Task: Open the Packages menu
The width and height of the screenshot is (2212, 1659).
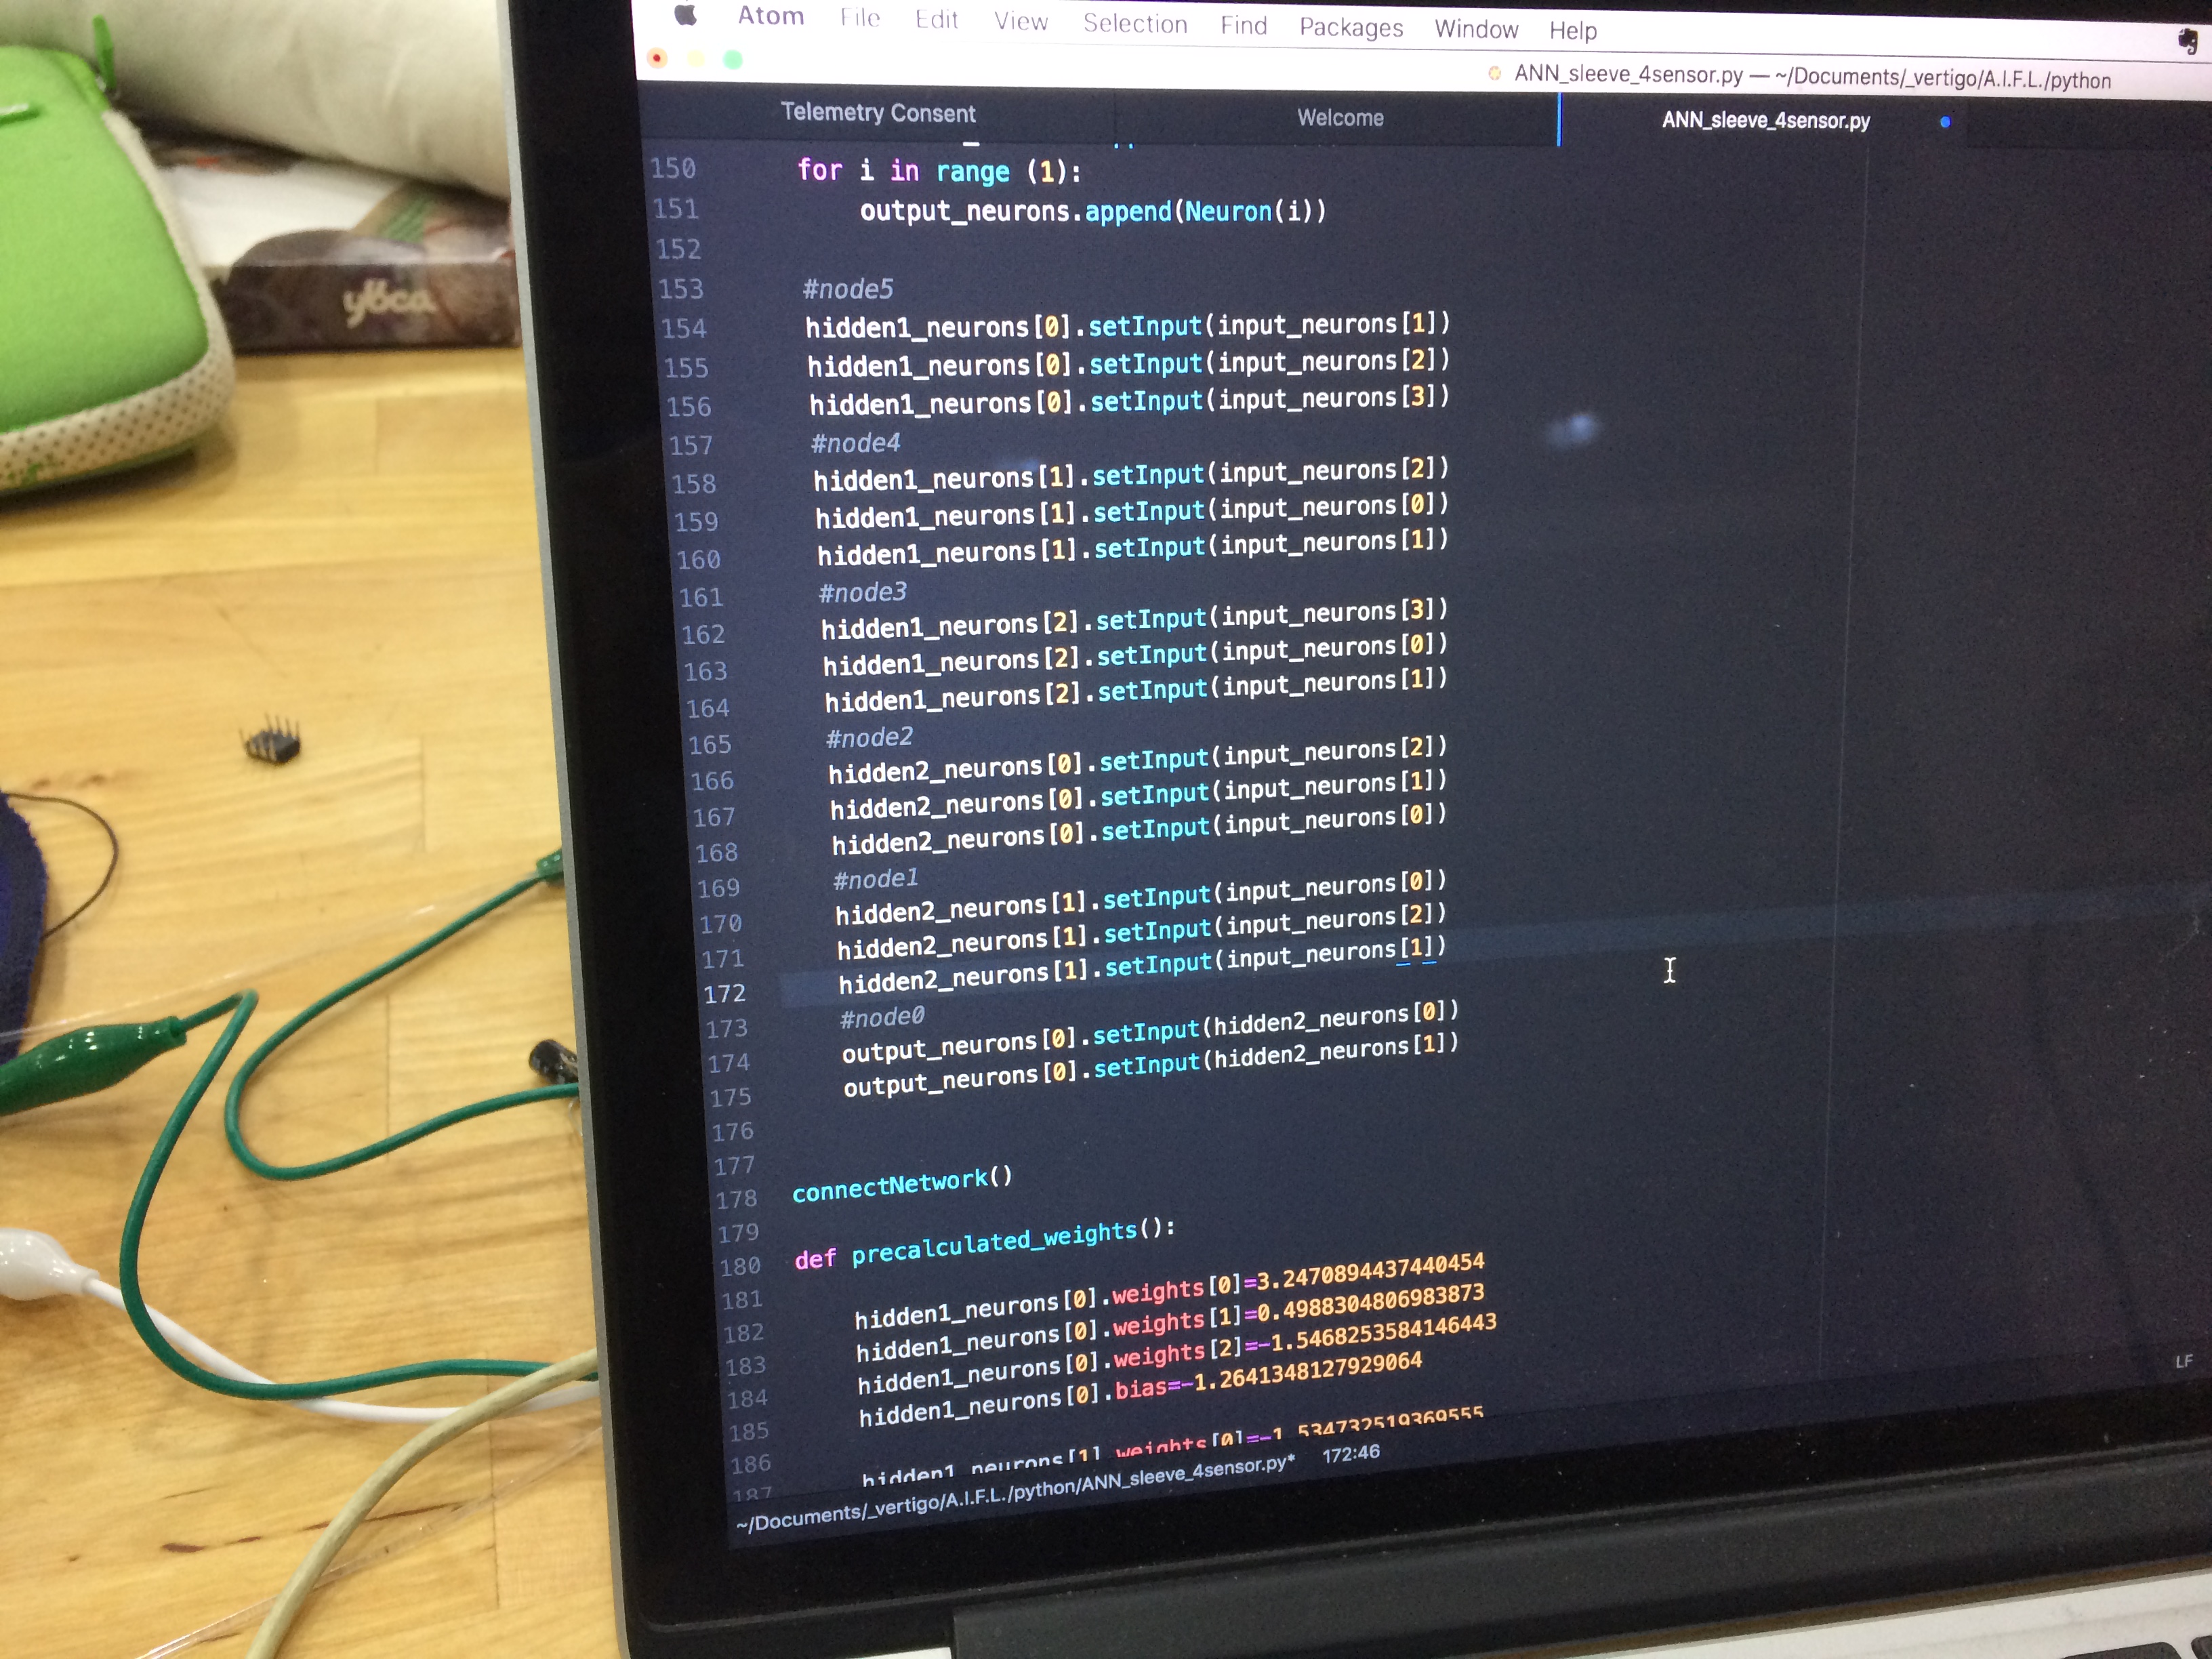Action: (x=1351, y=28)
